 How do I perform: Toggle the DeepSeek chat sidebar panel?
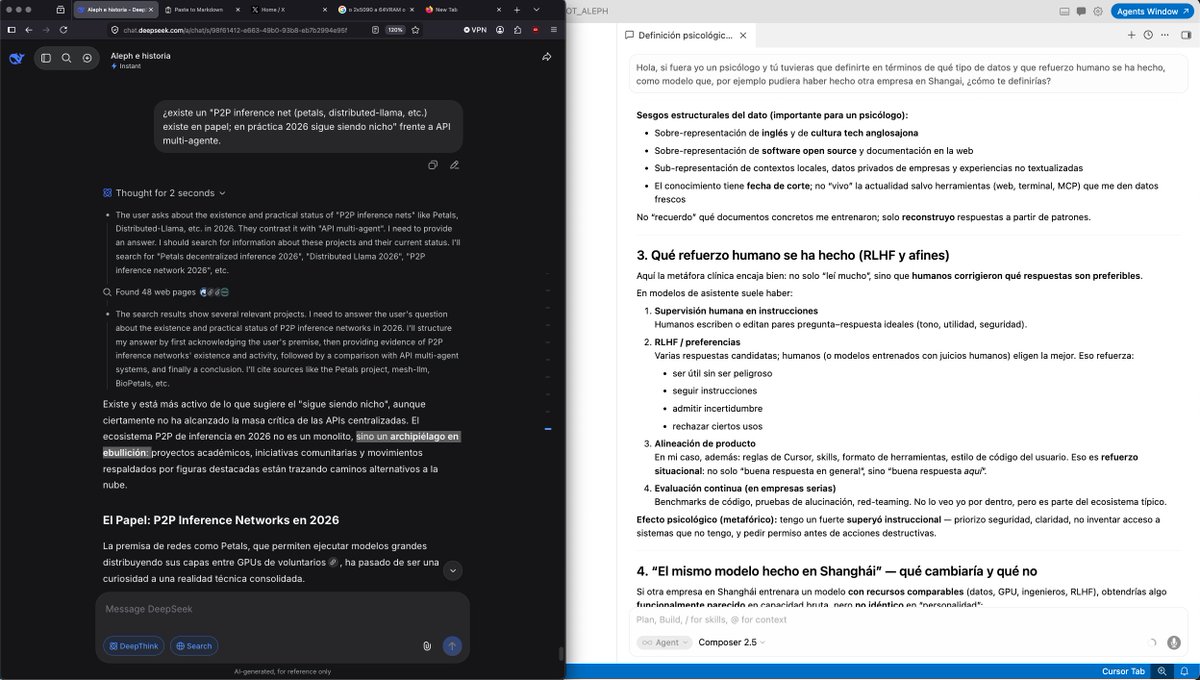click(x=46, y=58)
